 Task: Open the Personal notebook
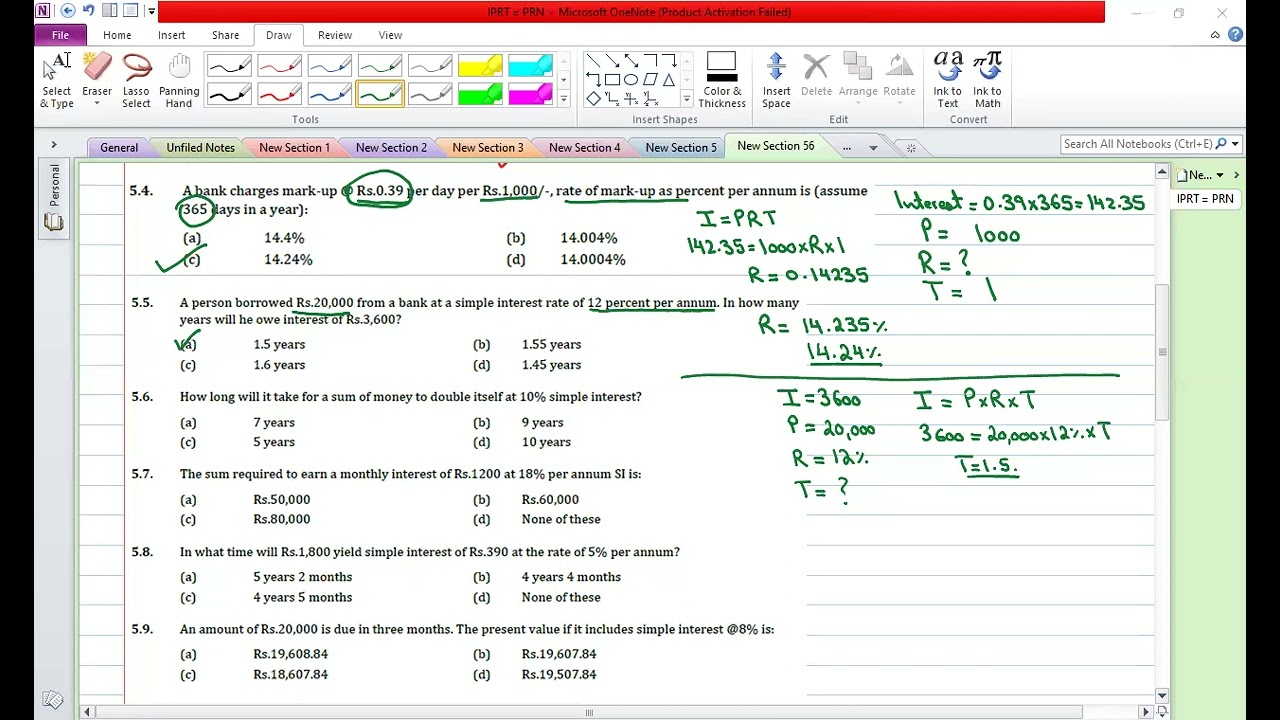(54, 197)
